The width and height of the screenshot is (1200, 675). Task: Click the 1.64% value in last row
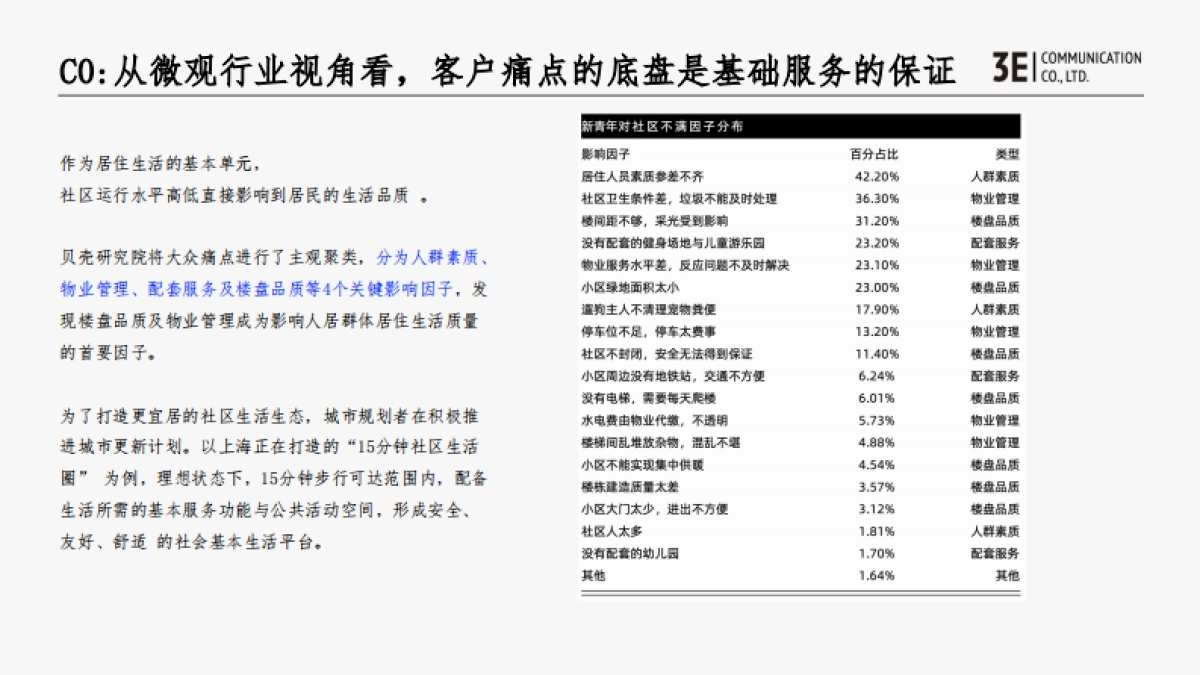point(876,575)
